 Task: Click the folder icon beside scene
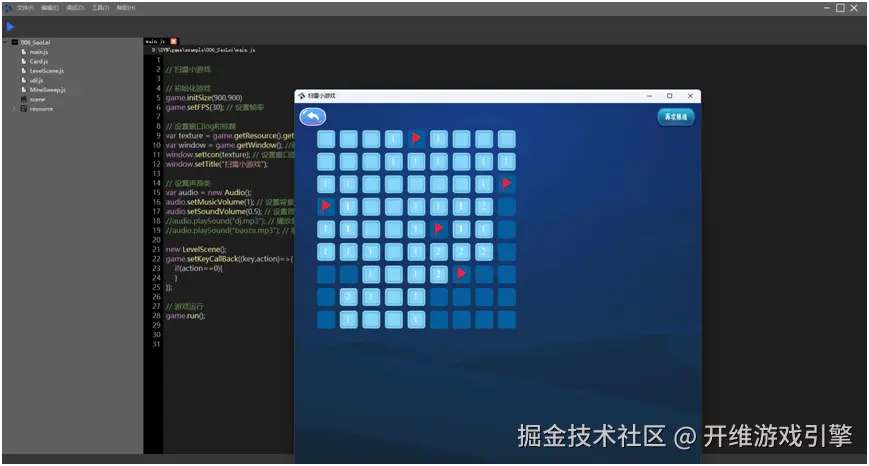[x=24, y=99]
